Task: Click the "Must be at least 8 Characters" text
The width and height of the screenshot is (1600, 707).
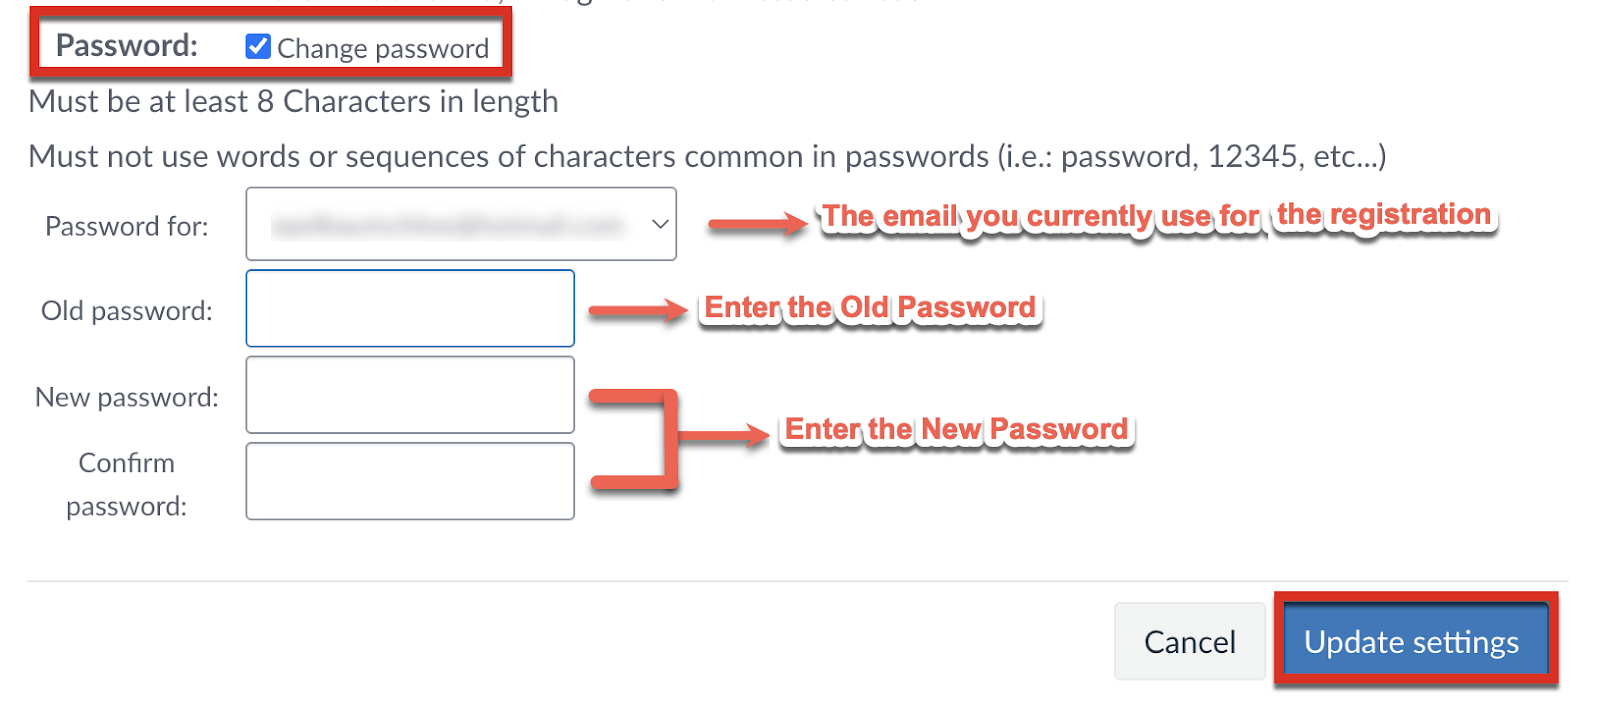Action: (293, 101)
